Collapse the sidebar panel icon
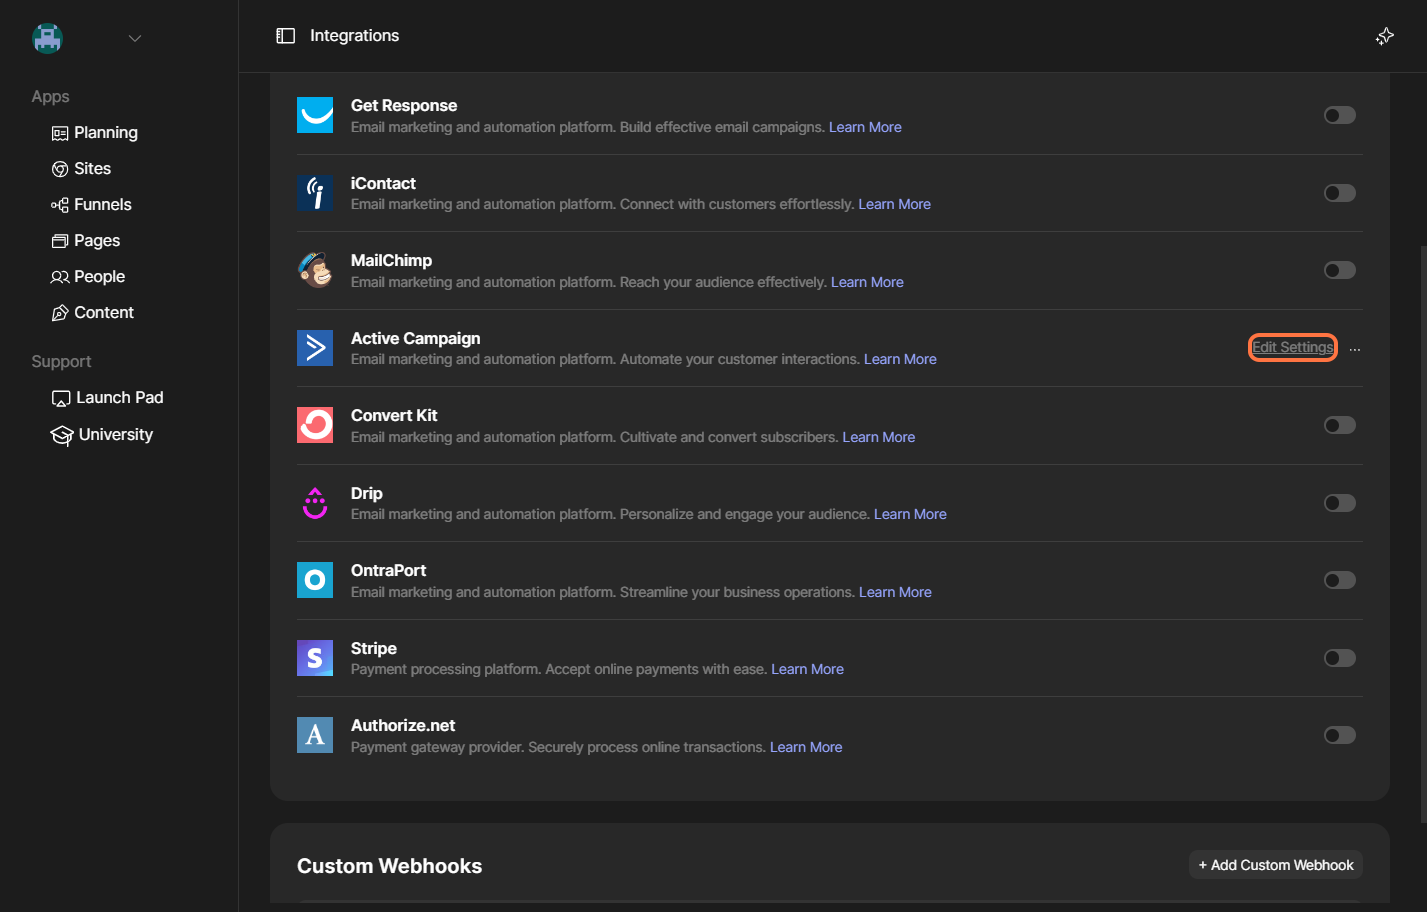1427x912 pixels. coord(286,36)
